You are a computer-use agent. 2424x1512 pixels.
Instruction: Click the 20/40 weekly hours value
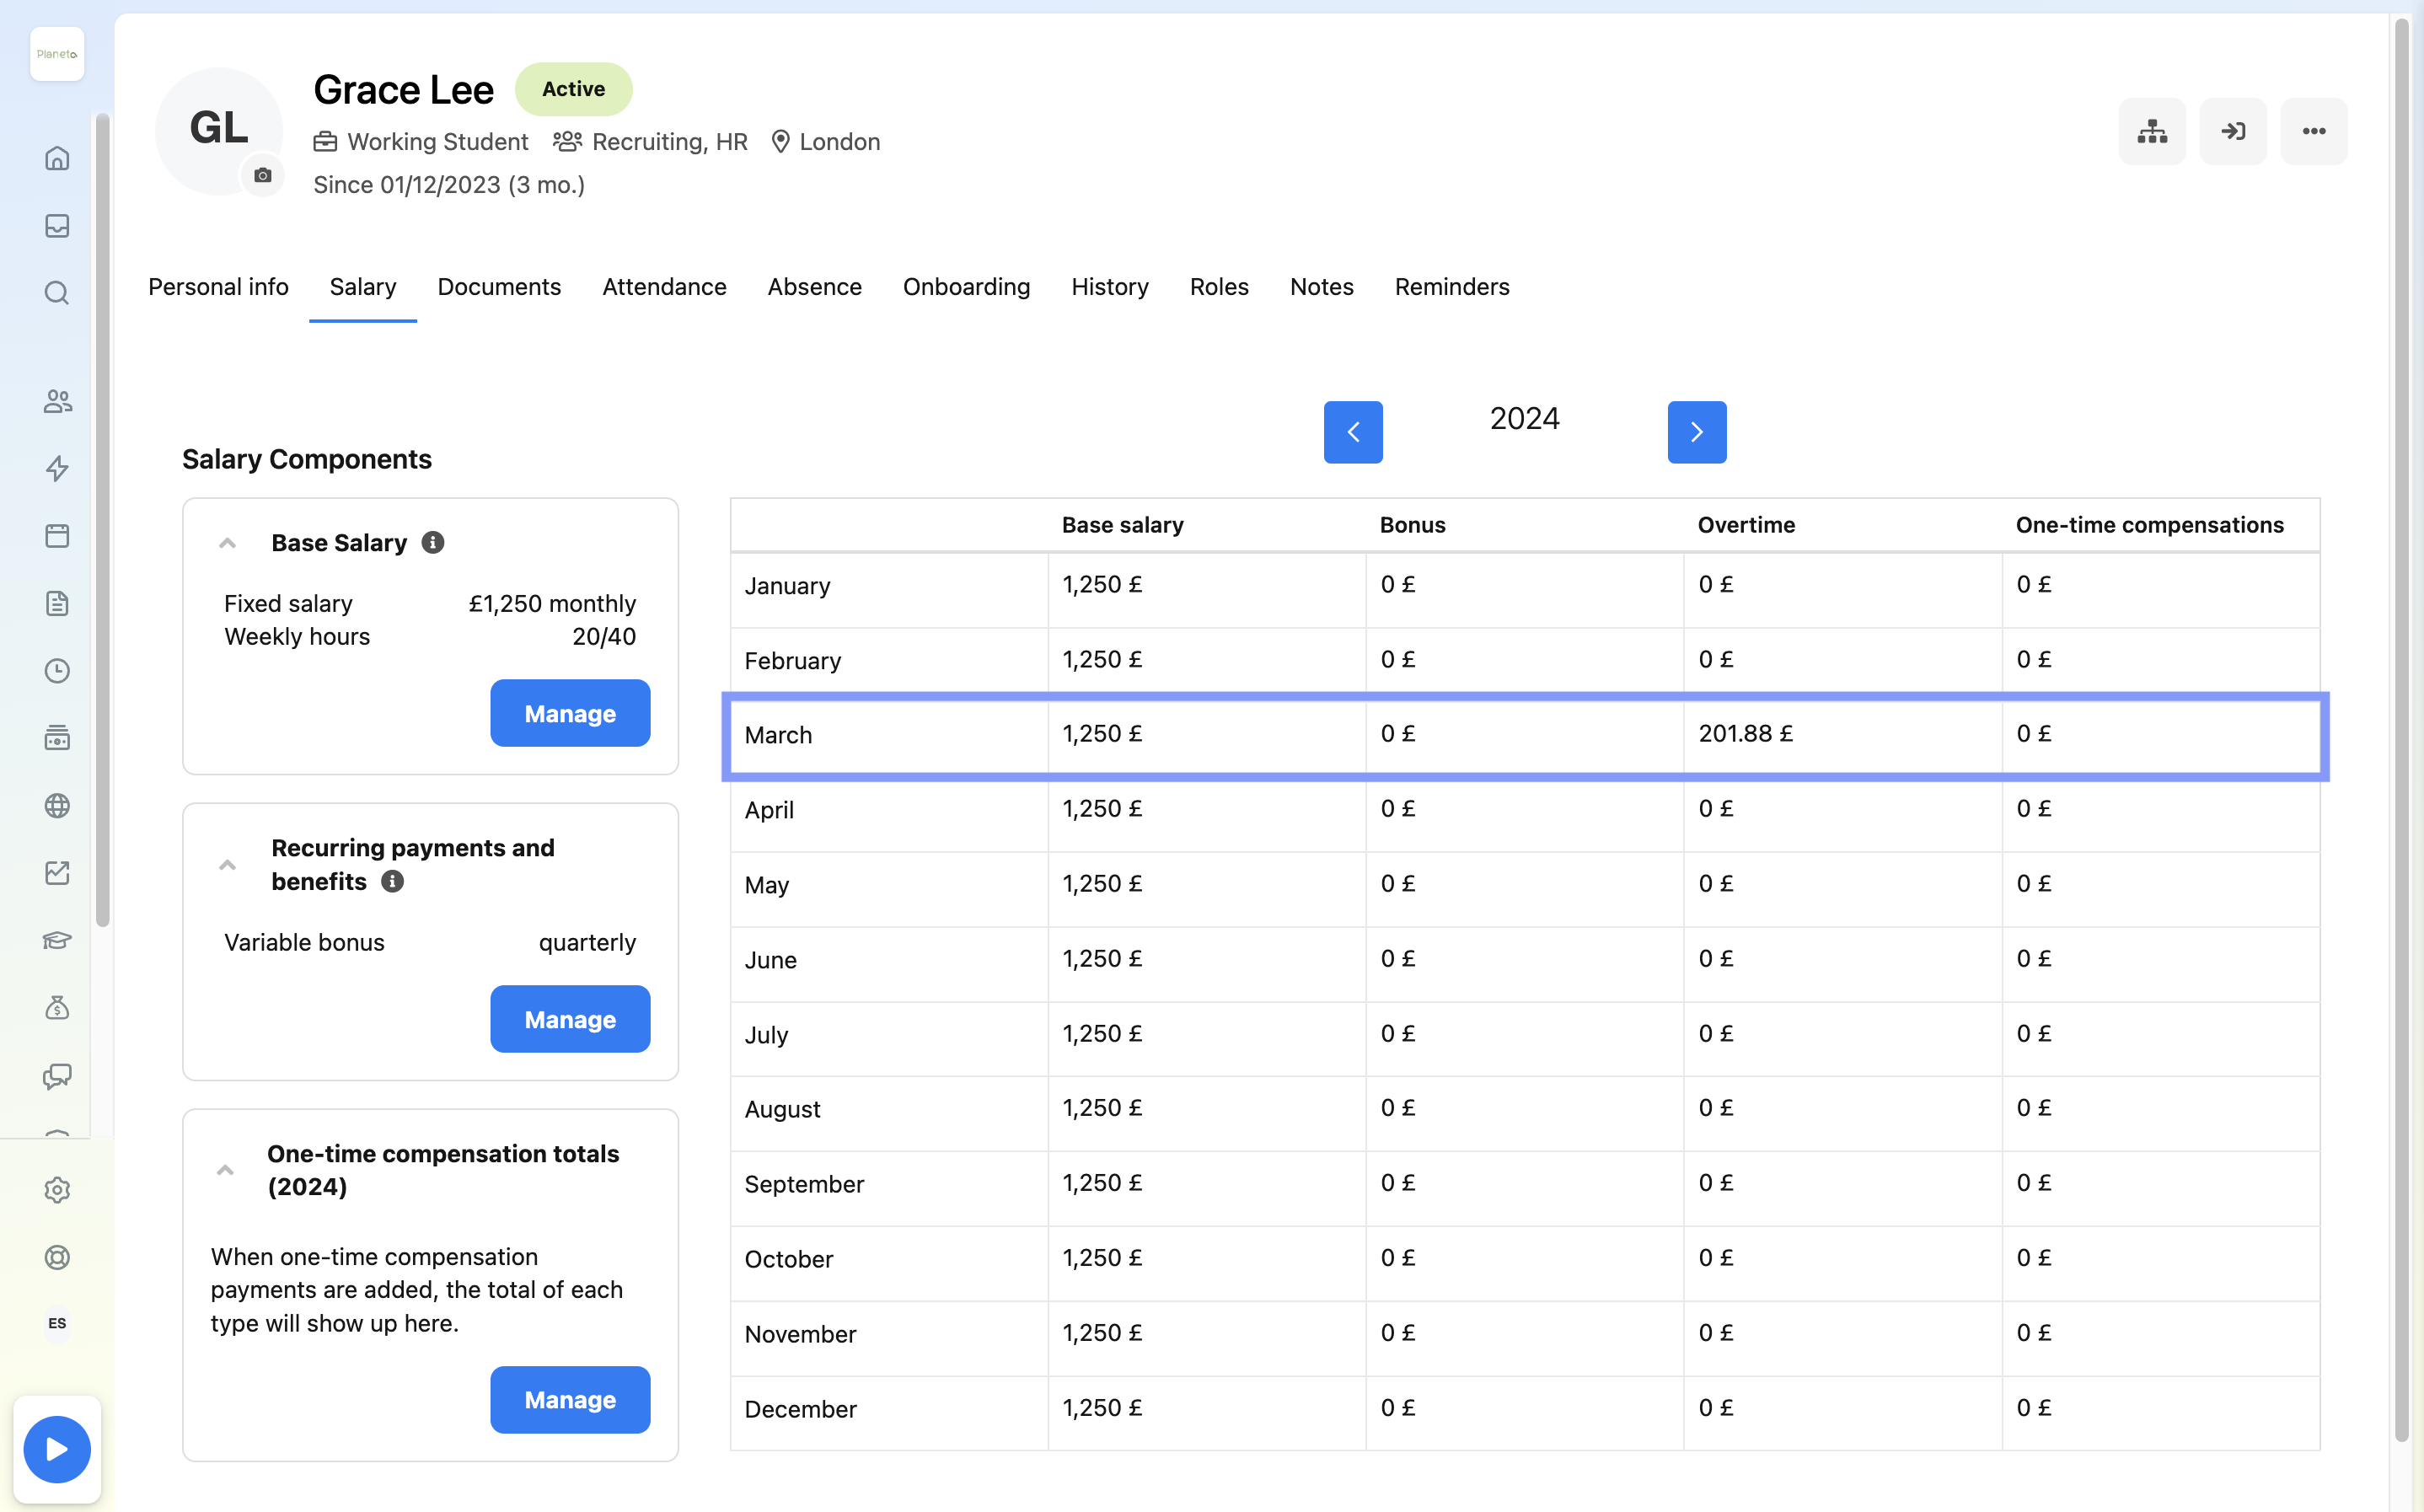604,637
